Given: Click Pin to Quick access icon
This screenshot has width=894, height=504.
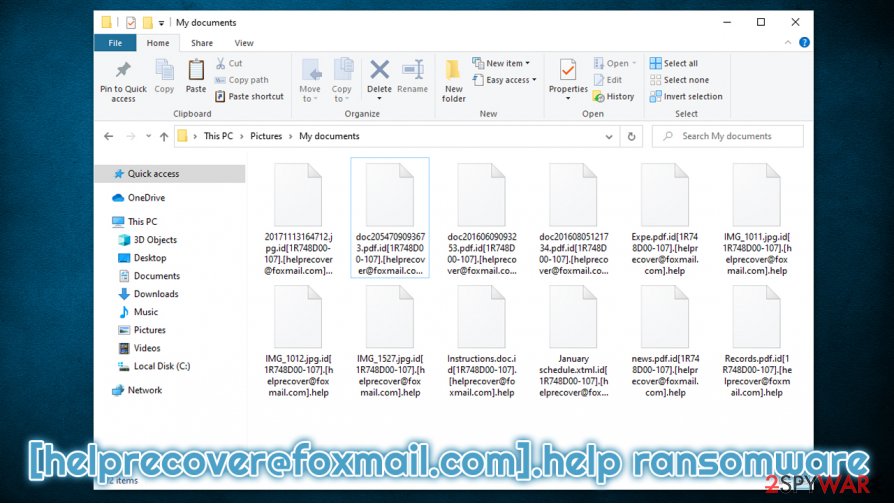Looking at the screenshot, I should [x=123, y=70].
